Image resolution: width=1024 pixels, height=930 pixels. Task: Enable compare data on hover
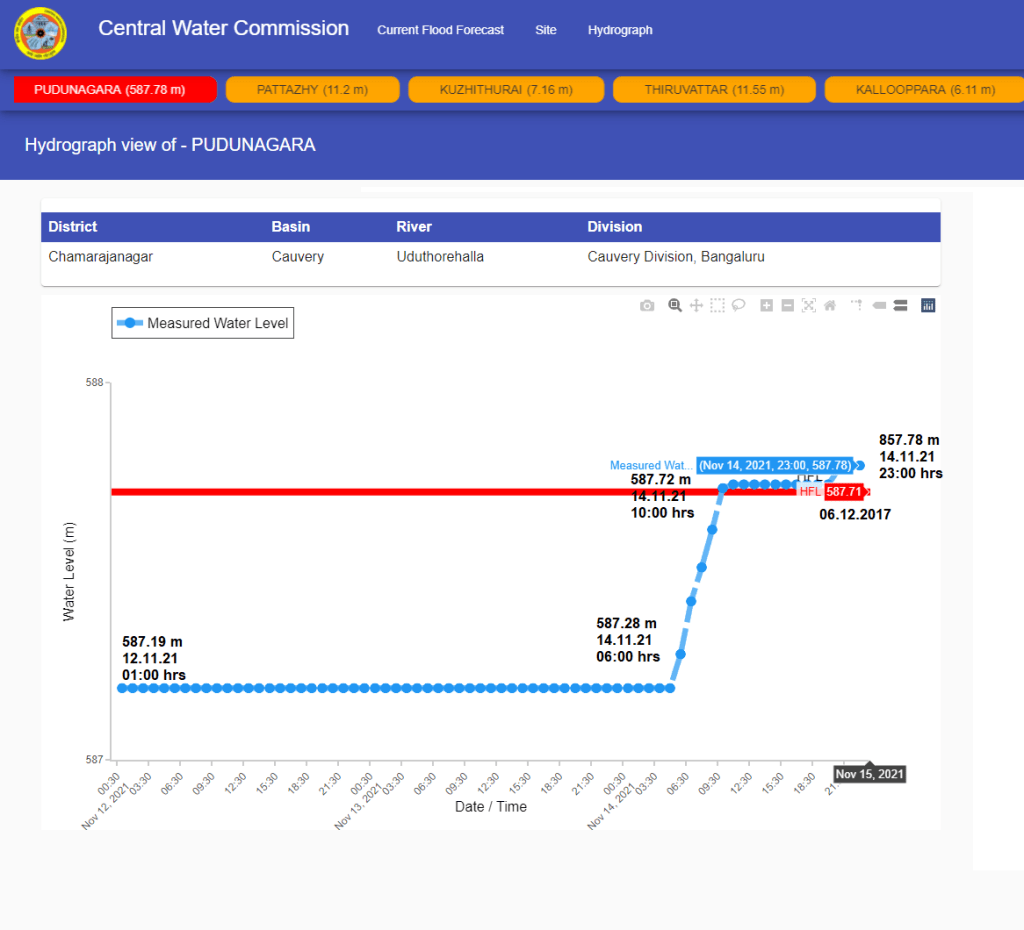[900, 306]
